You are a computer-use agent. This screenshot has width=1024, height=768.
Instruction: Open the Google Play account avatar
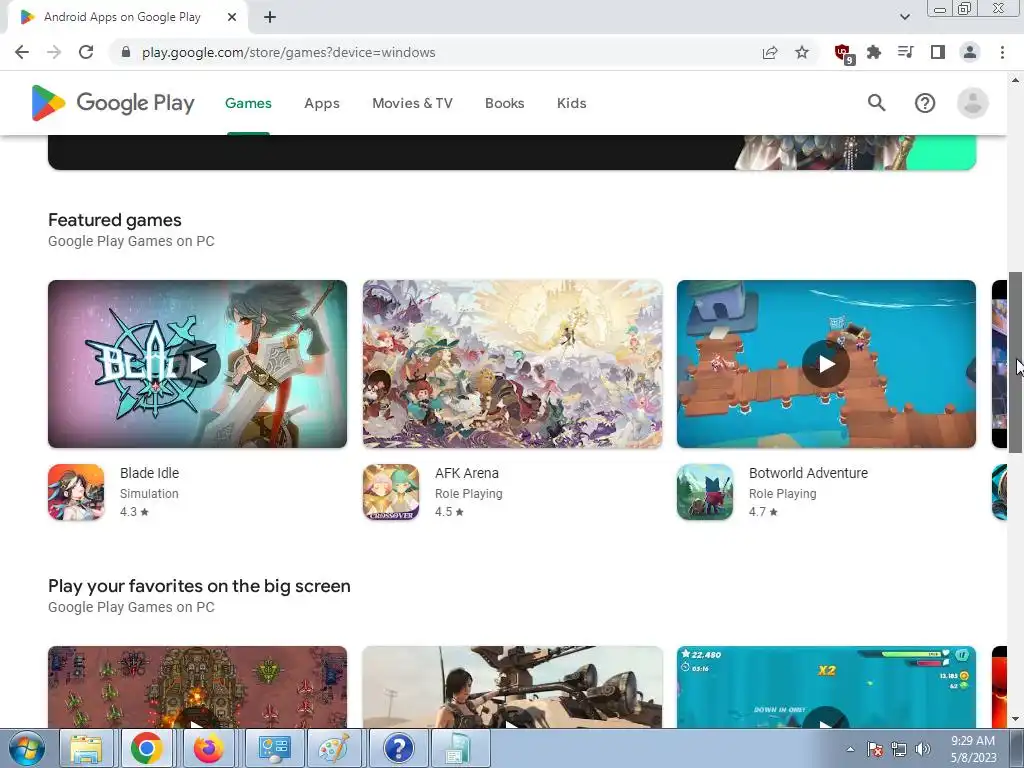(x=972, y=103)
